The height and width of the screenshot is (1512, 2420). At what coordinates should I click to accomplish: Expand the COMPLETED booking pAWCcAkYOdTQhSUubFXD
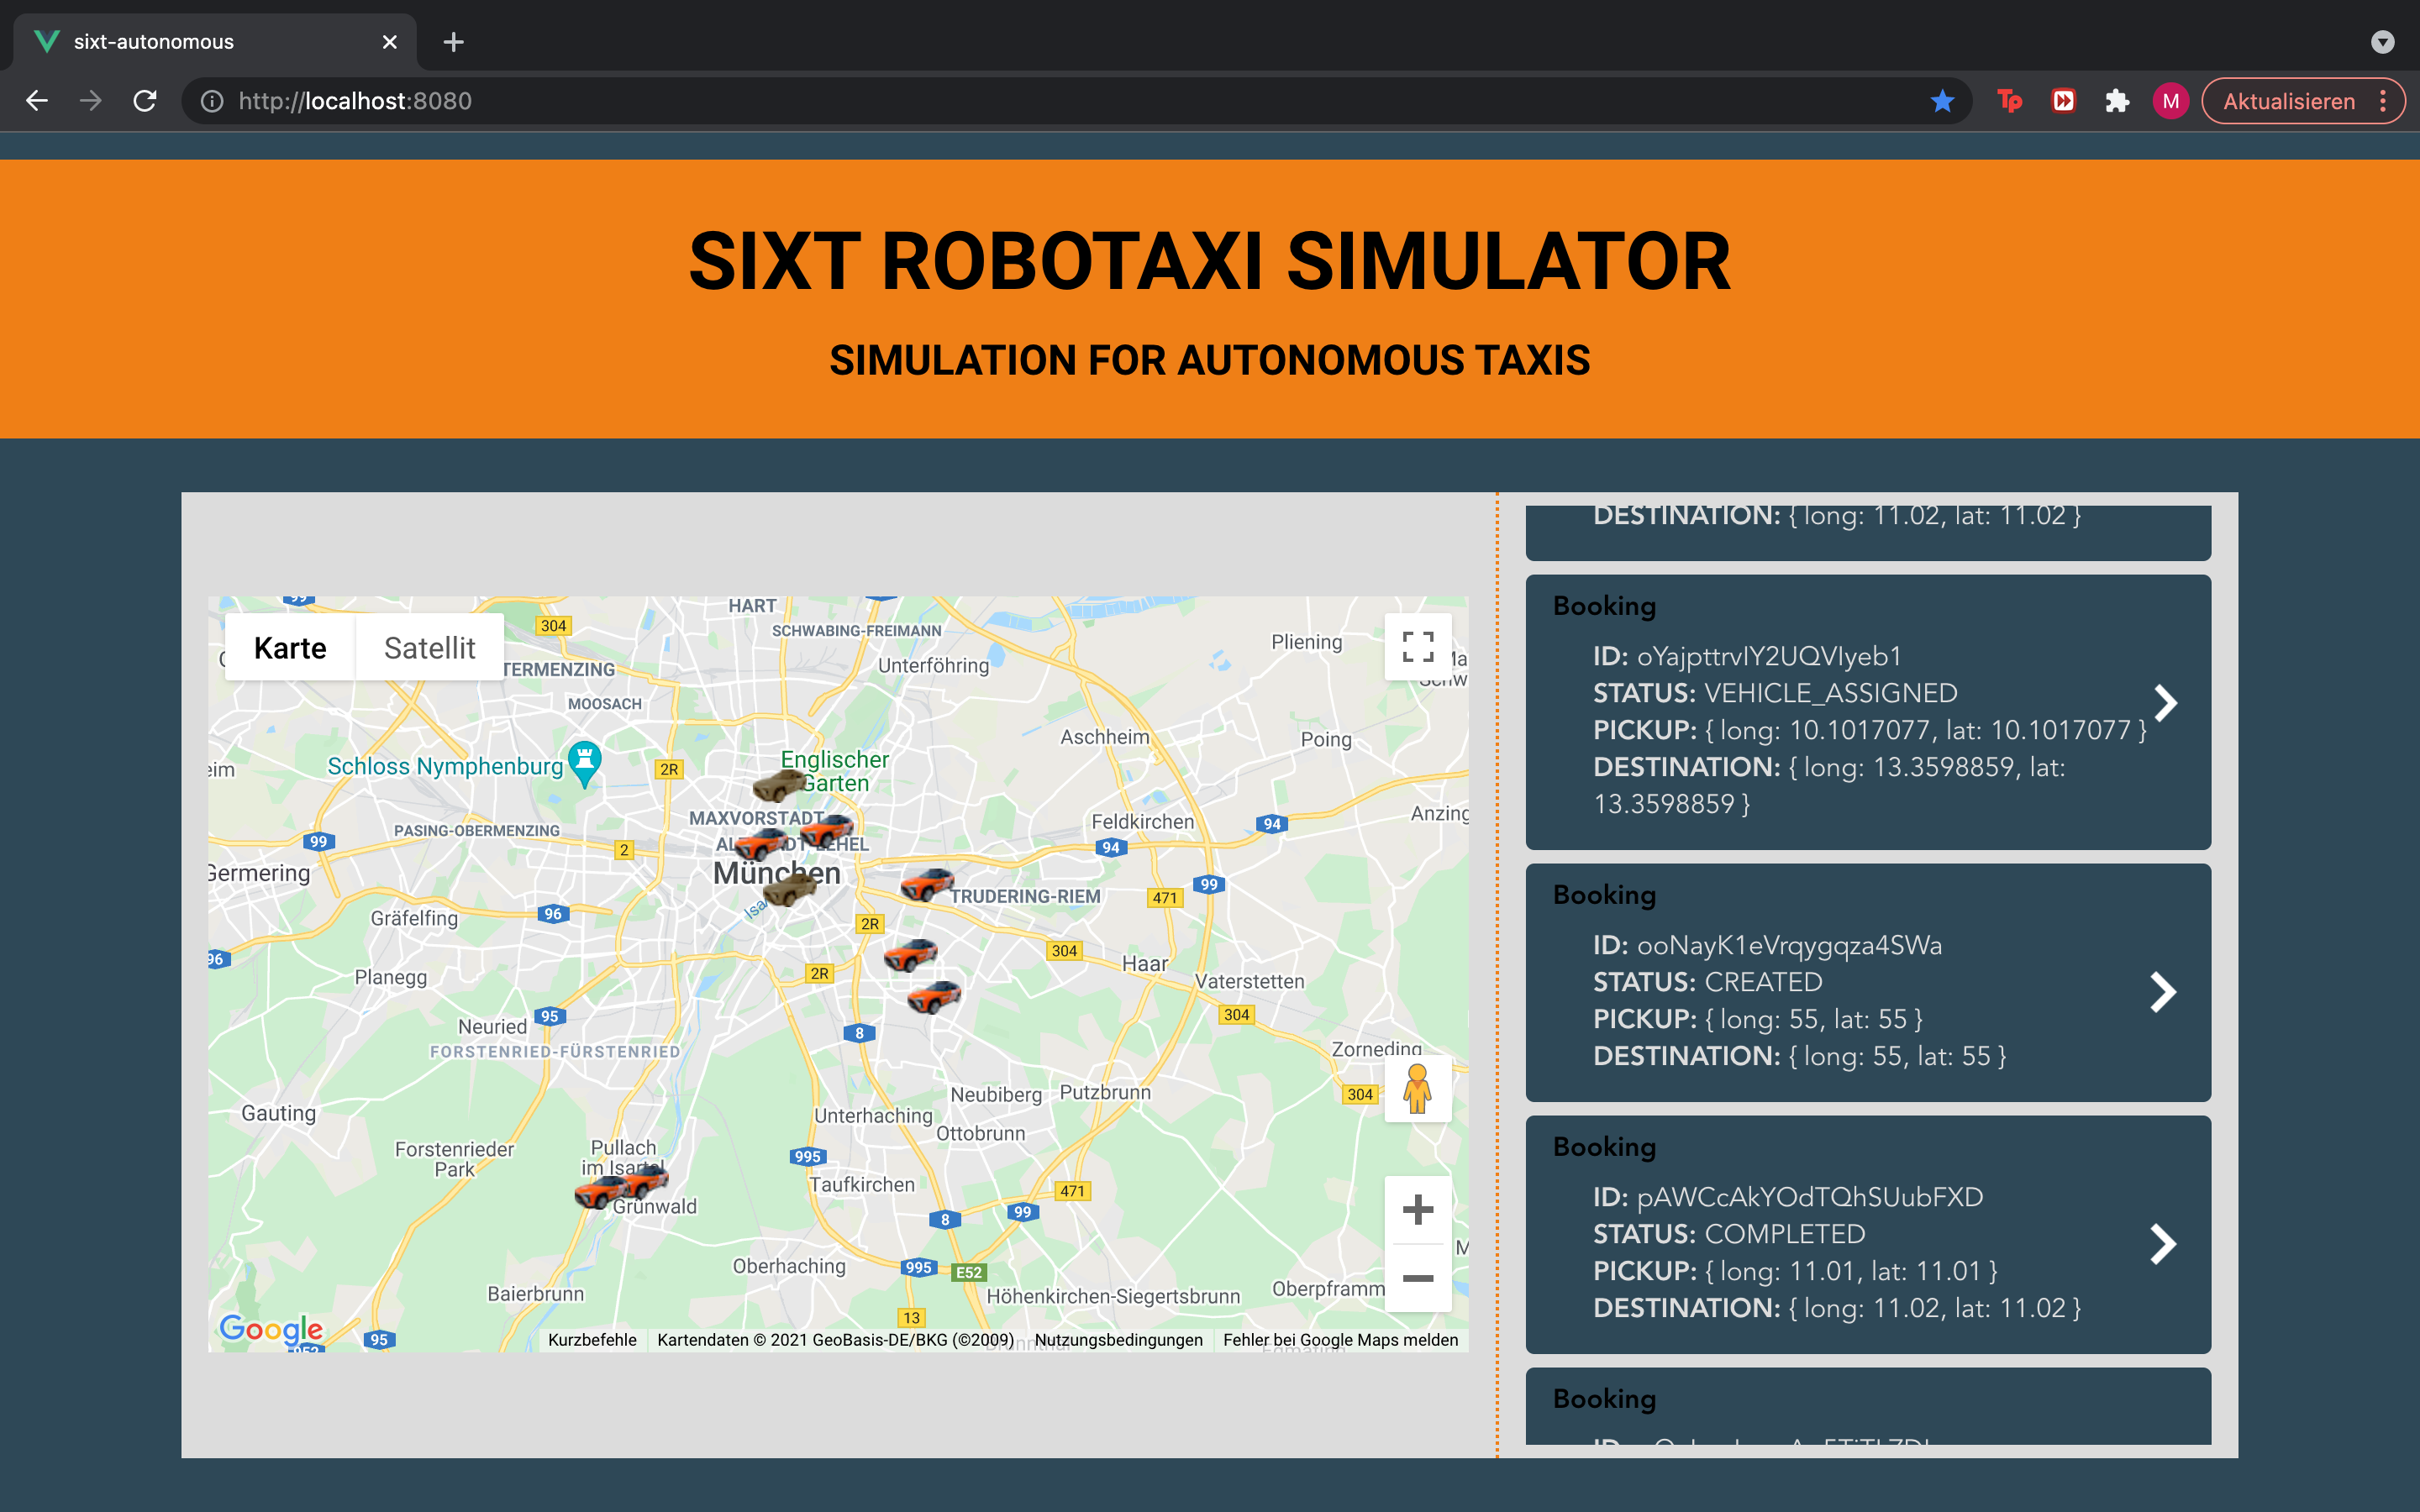coord(2163,1244)
